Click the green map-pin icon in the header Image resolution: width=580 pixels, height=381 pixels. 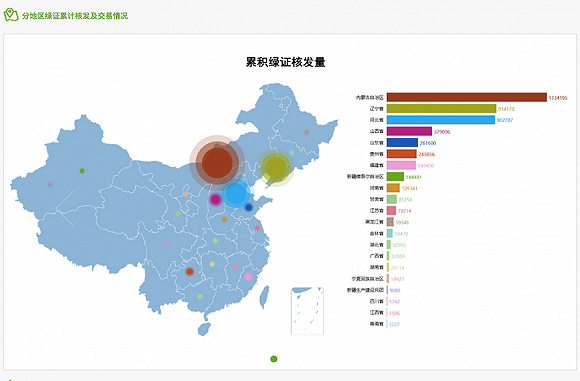11,15
